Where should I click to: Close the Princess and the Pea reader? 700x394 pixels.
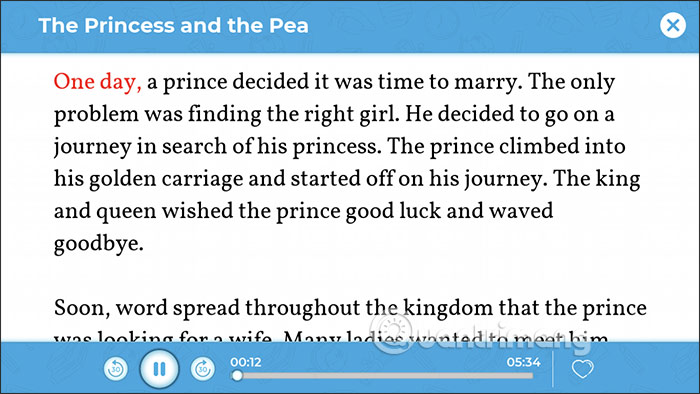tap(673, 25)
